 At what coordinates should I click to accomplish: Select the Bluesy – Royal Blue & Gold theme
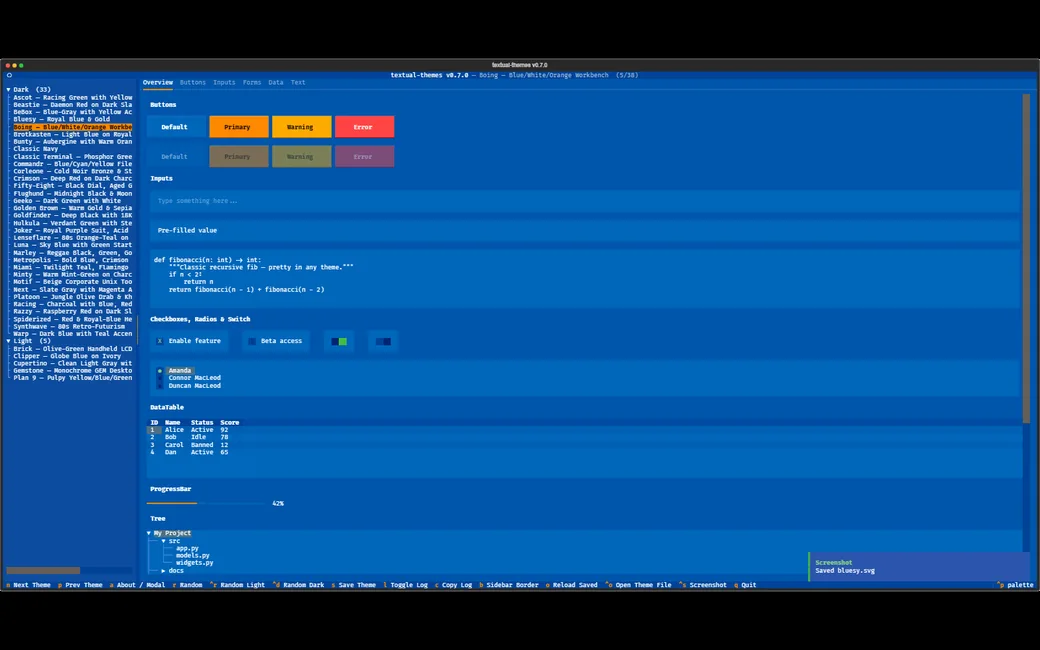[62, 119]
